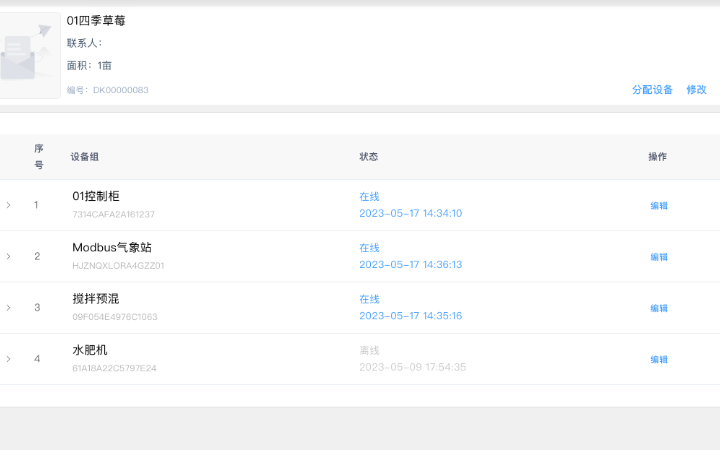Viewport: 720px width, 450px height.
Task: Expand the 搅拌预混 device row
Action: (x=9, y=307)
